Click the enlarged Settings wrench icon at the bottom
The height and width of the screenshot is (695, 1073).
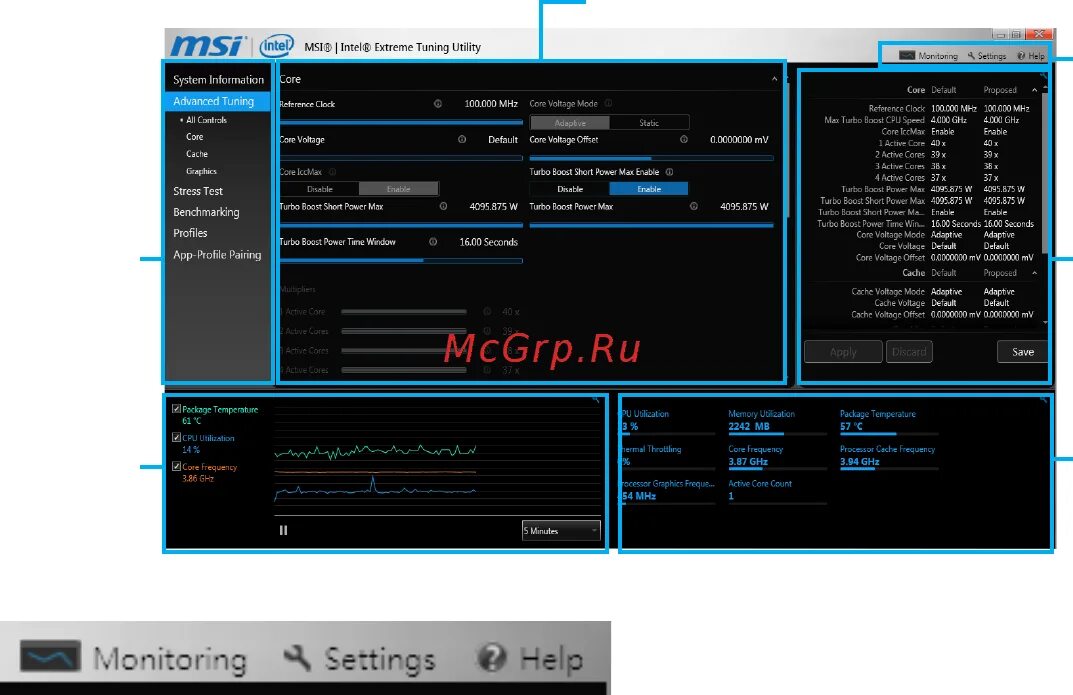[298, 658]
